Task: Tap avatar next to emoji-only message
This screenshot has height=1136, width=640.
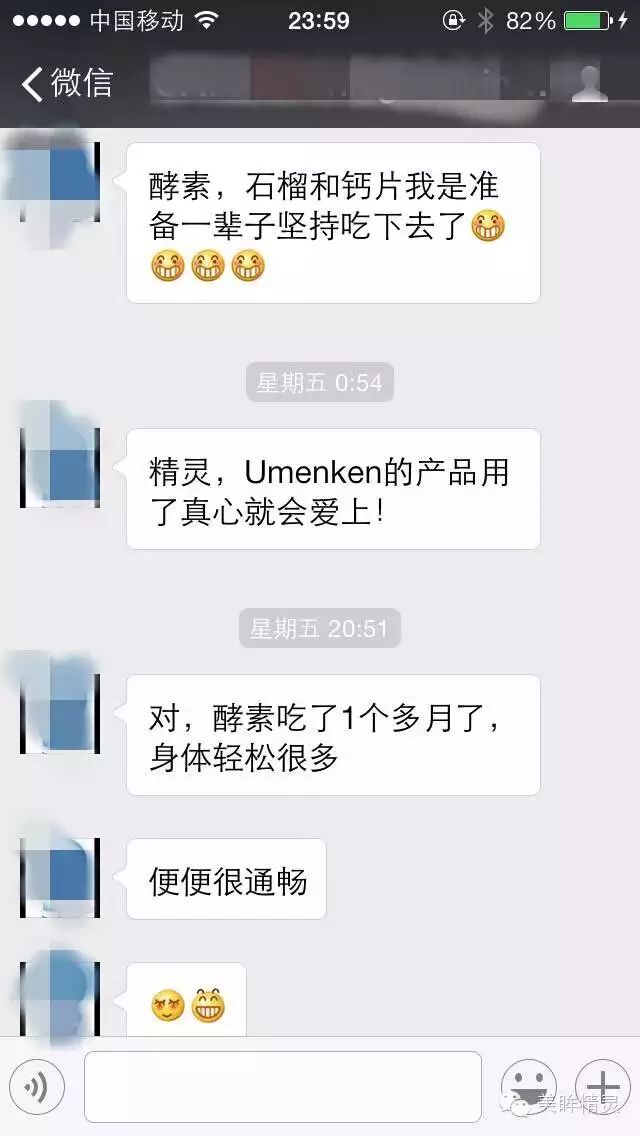Action: coord(59,1000)
